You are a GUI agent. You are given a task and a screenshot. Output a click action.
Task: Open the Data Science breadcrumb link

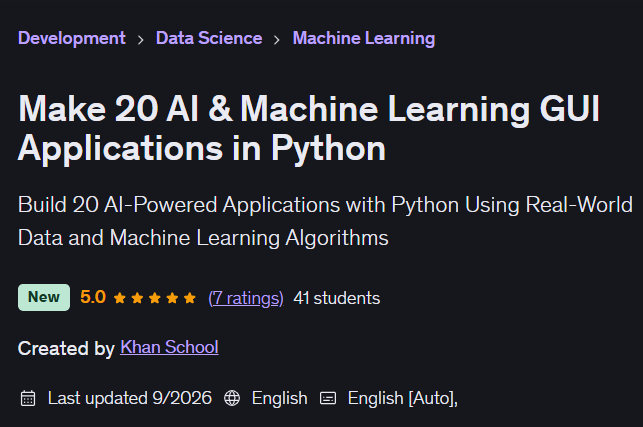[x=209, y=38]
